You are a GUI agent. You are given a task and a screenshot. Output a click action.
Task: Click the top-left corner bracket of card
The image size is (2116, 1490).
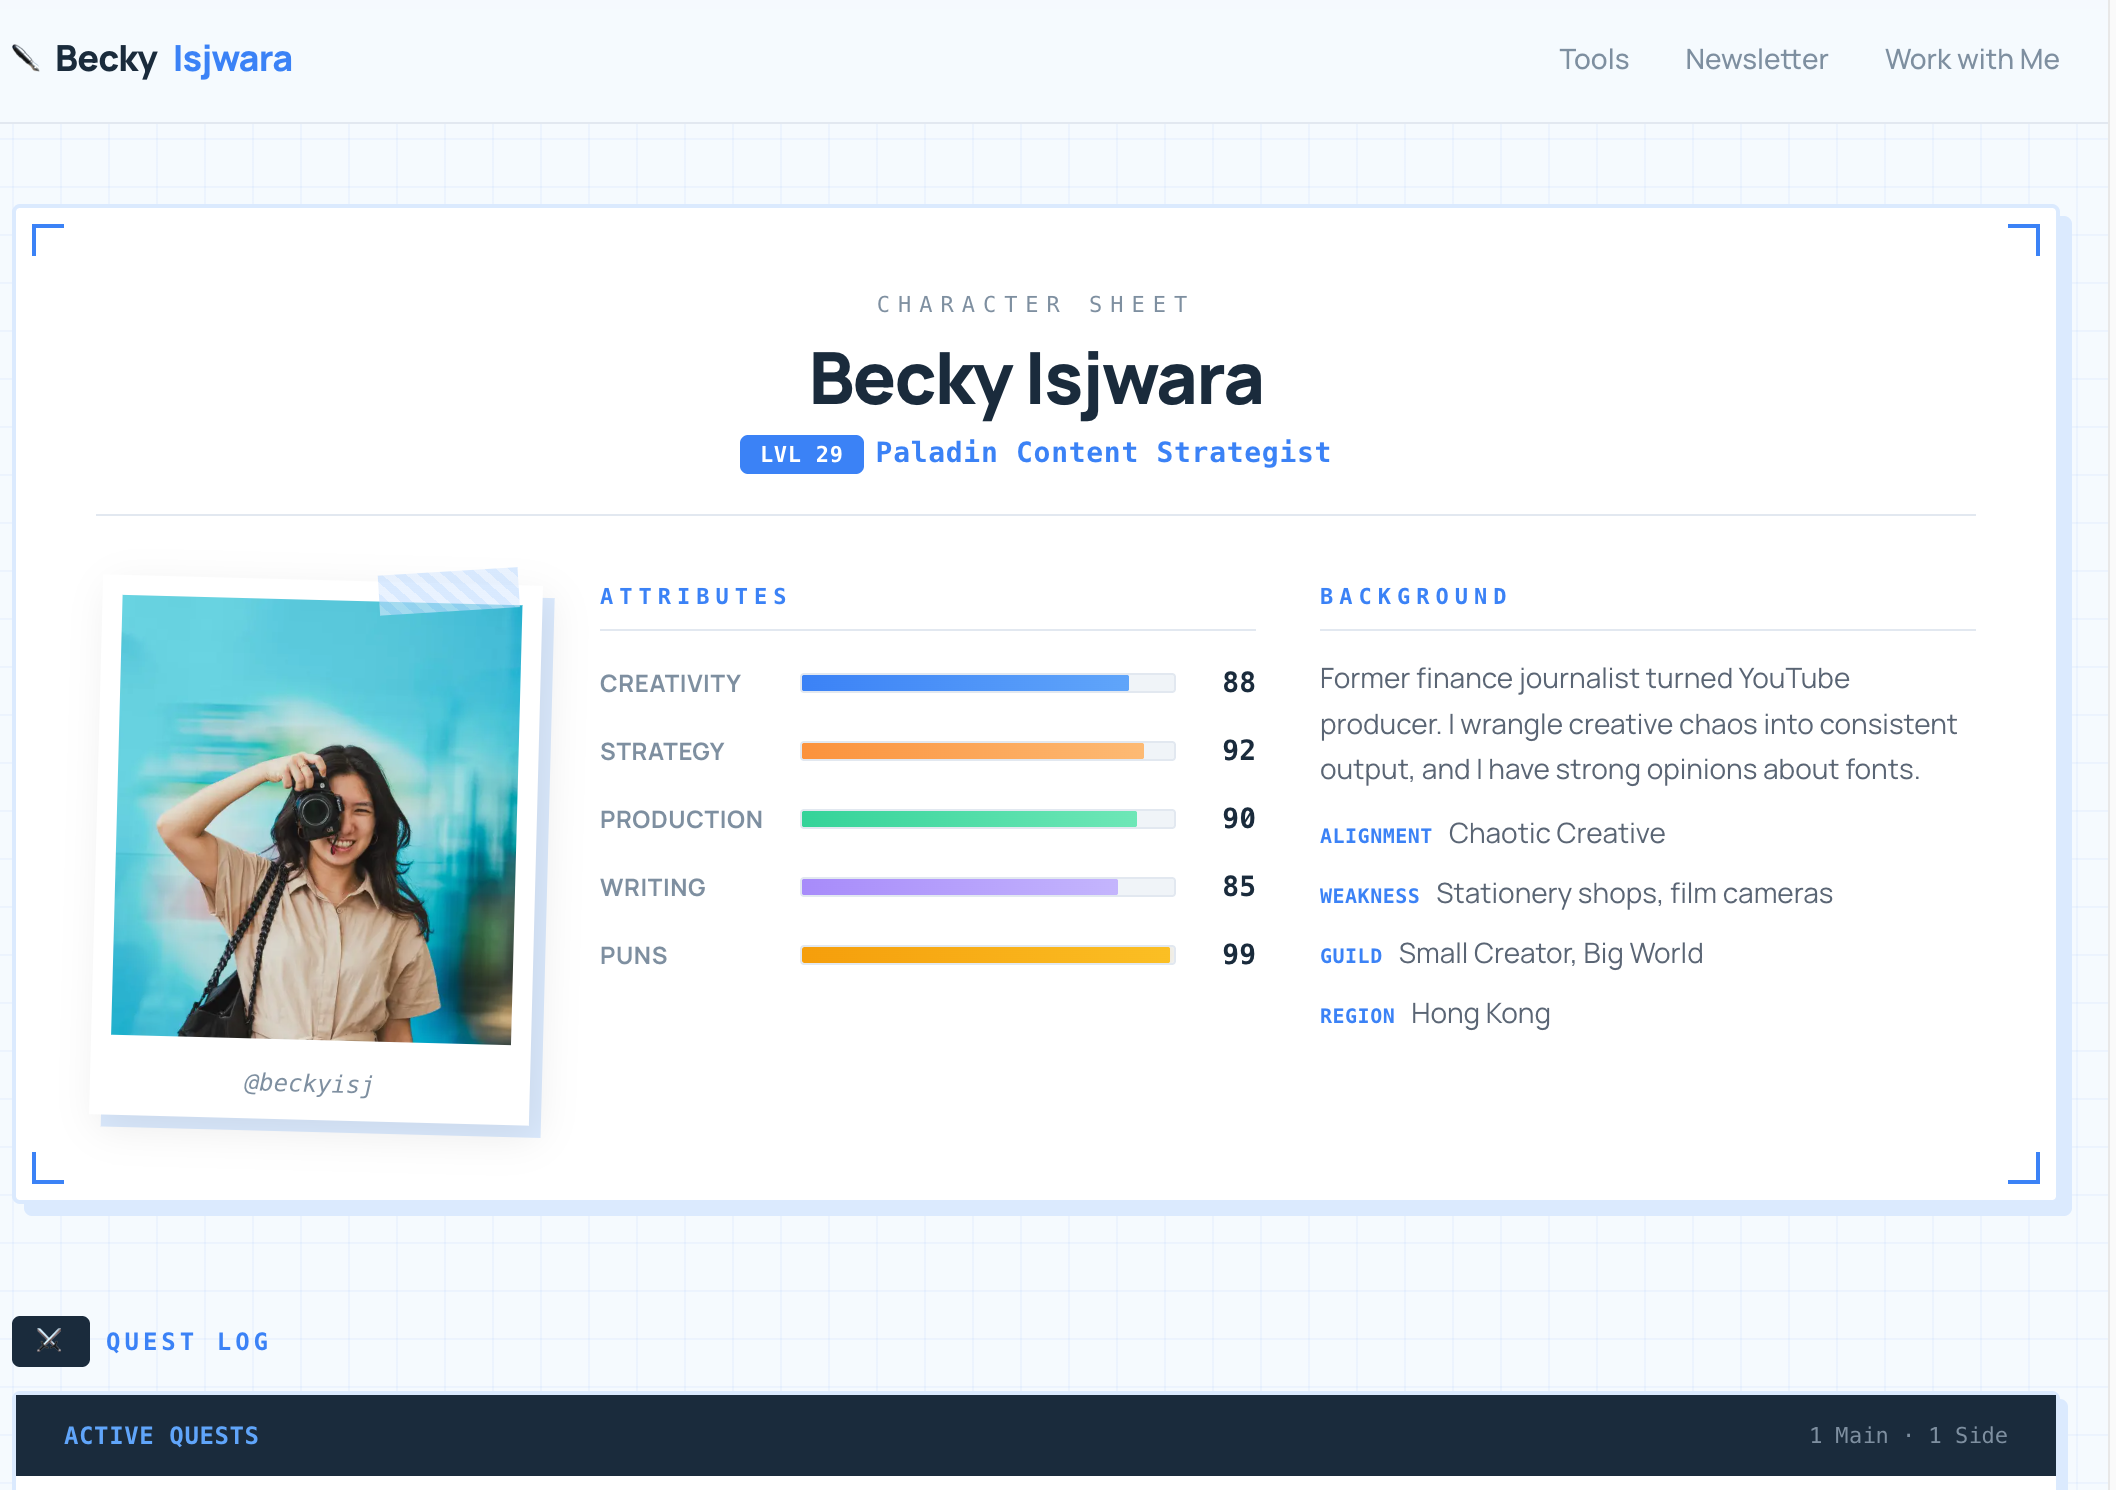(x=47, y=239)
